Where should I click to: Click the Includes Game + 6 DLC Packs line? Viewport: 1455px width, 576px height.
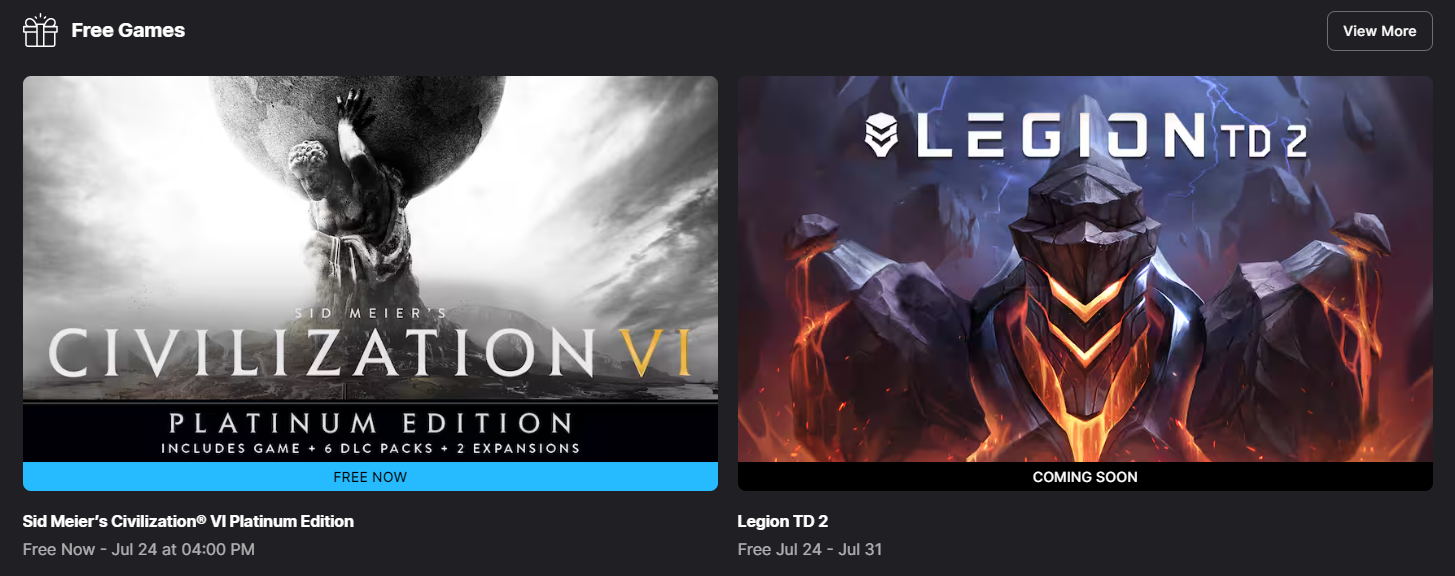(371, 448)
